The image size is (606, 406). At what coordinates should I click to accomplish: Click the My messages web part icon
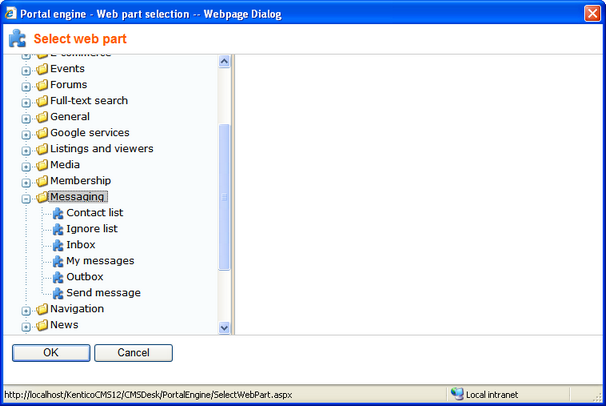tap(58, 261)
